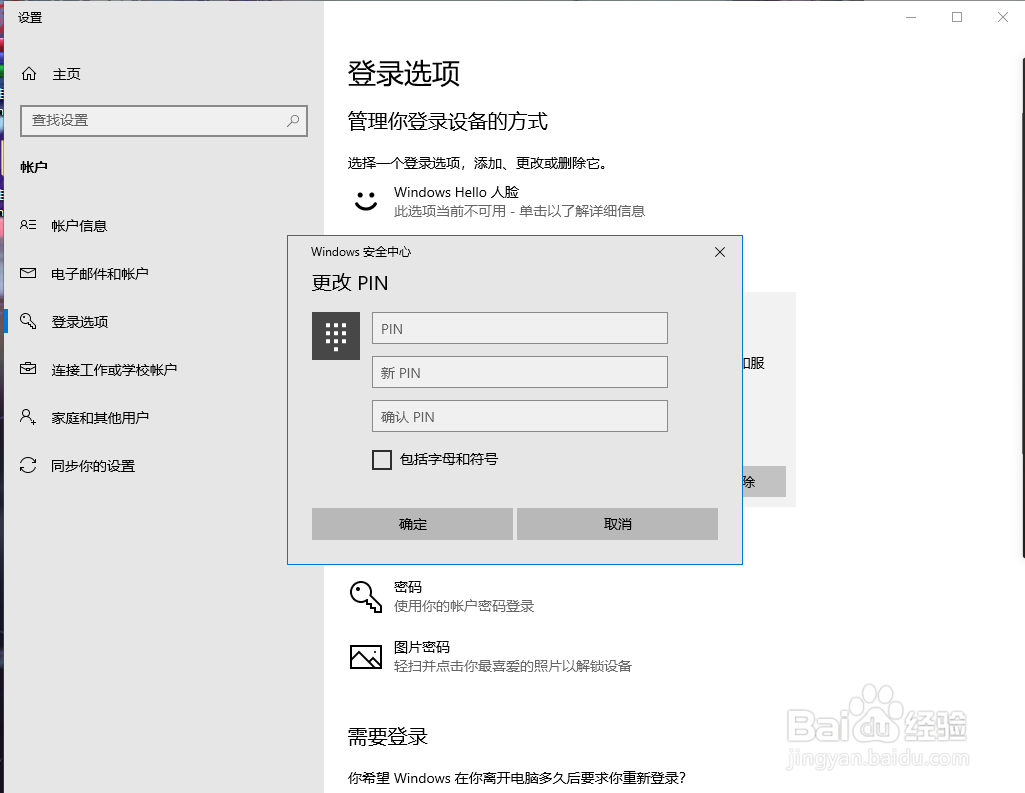Select the 登录选项 key icon
This screenshot has height=793, width=1025.
coord(30,321)
